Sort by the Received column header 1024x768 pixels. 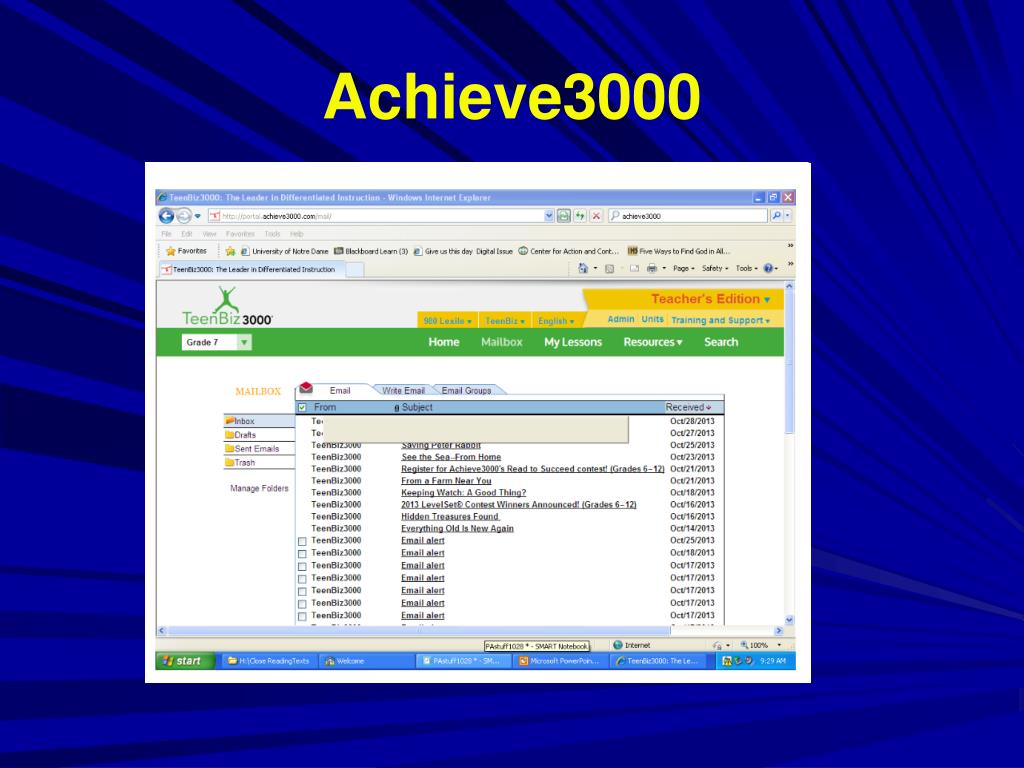pyautogui.click(x=688, y=407)
